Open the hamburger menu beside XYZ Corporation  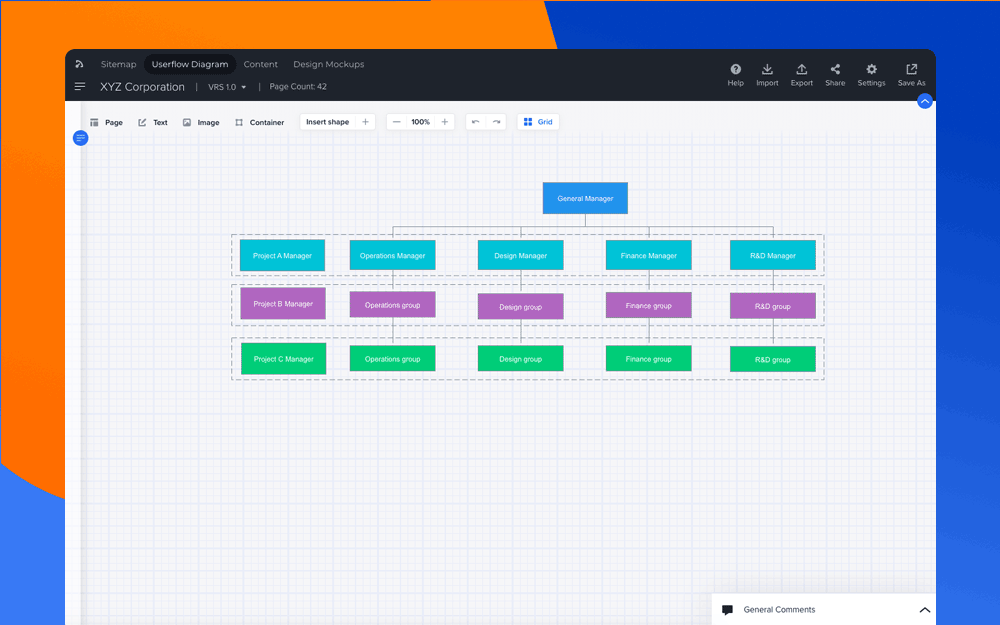(x=80, y=87)
